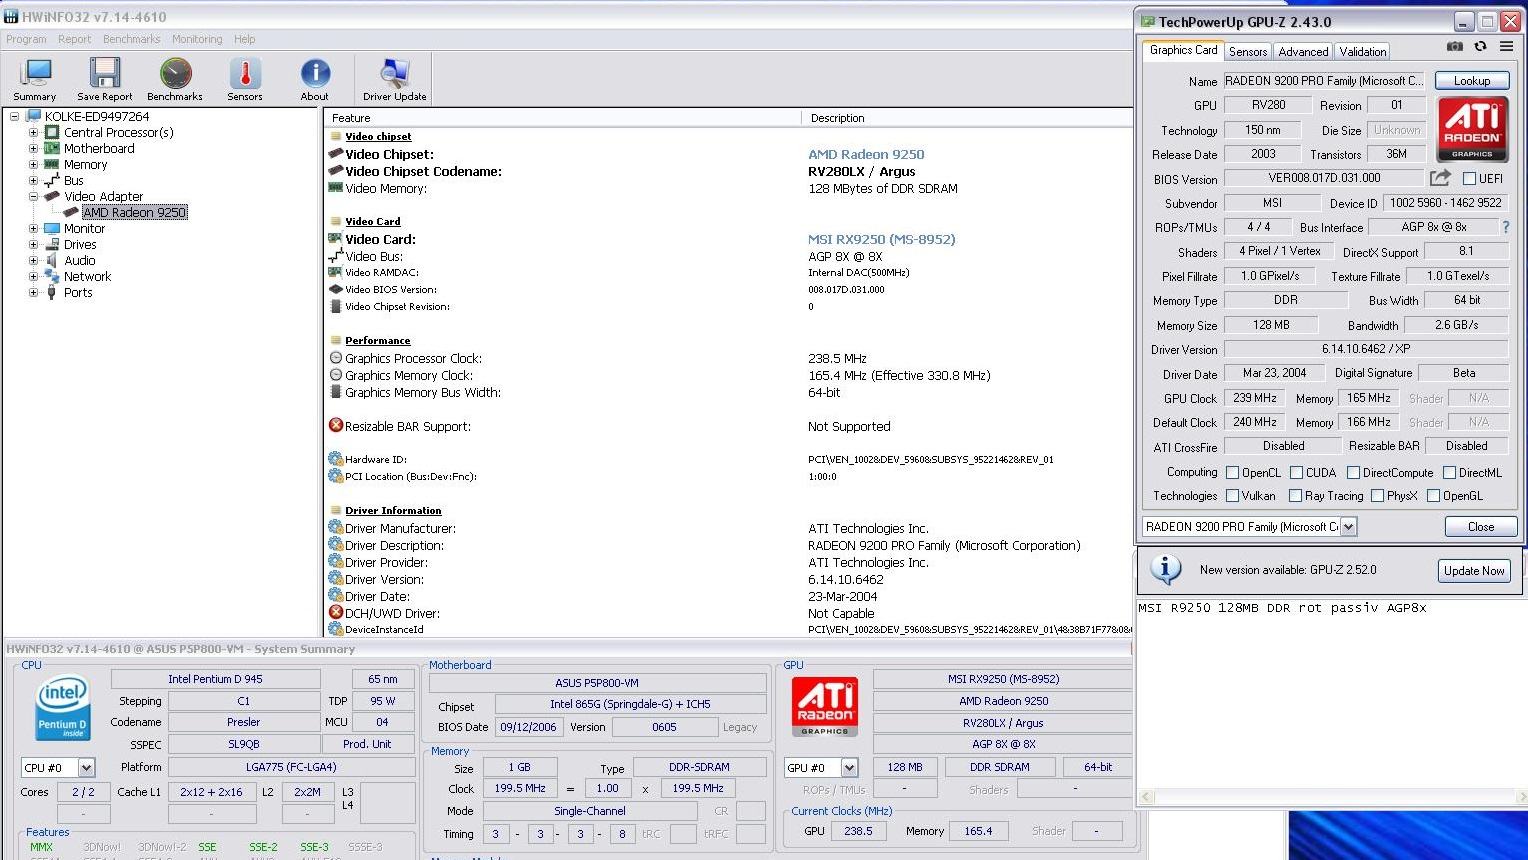Expand the Central Processor(s) node
Viewport: 1528px width, 860px height.
point(33,132)
